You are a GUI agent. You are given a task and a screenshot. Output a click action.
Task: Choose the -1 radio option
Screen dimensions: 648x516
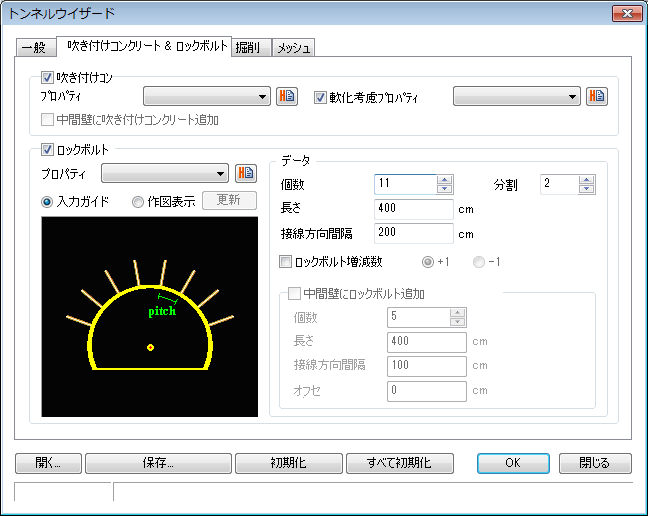[479, 262]
